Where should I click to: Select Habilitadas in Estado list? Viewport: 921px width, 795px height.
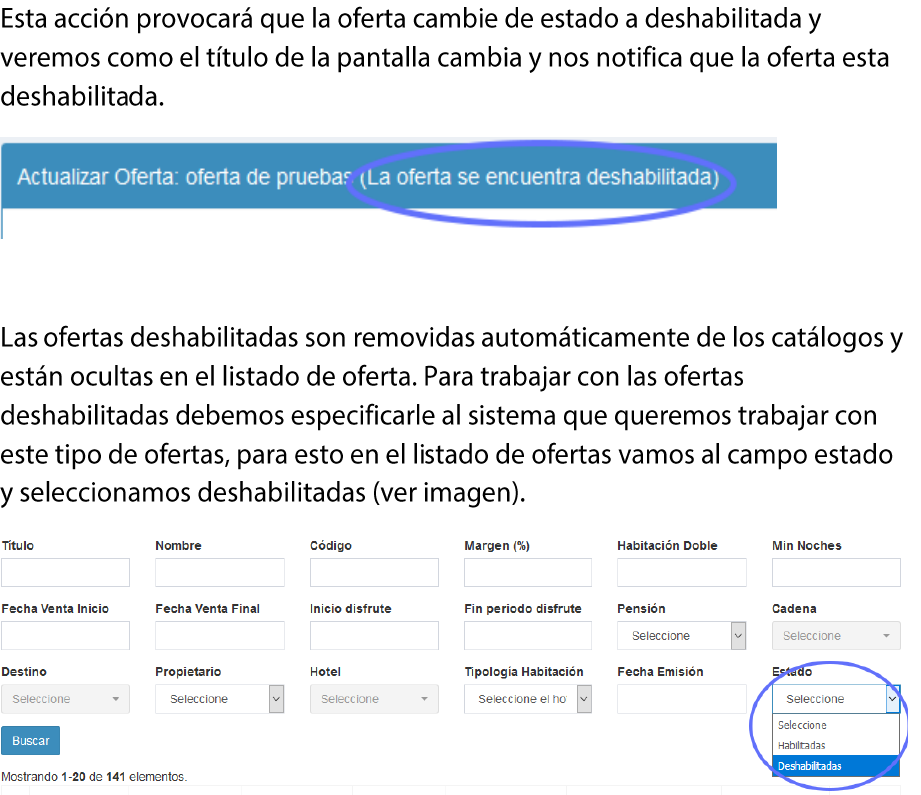[836, 745]
